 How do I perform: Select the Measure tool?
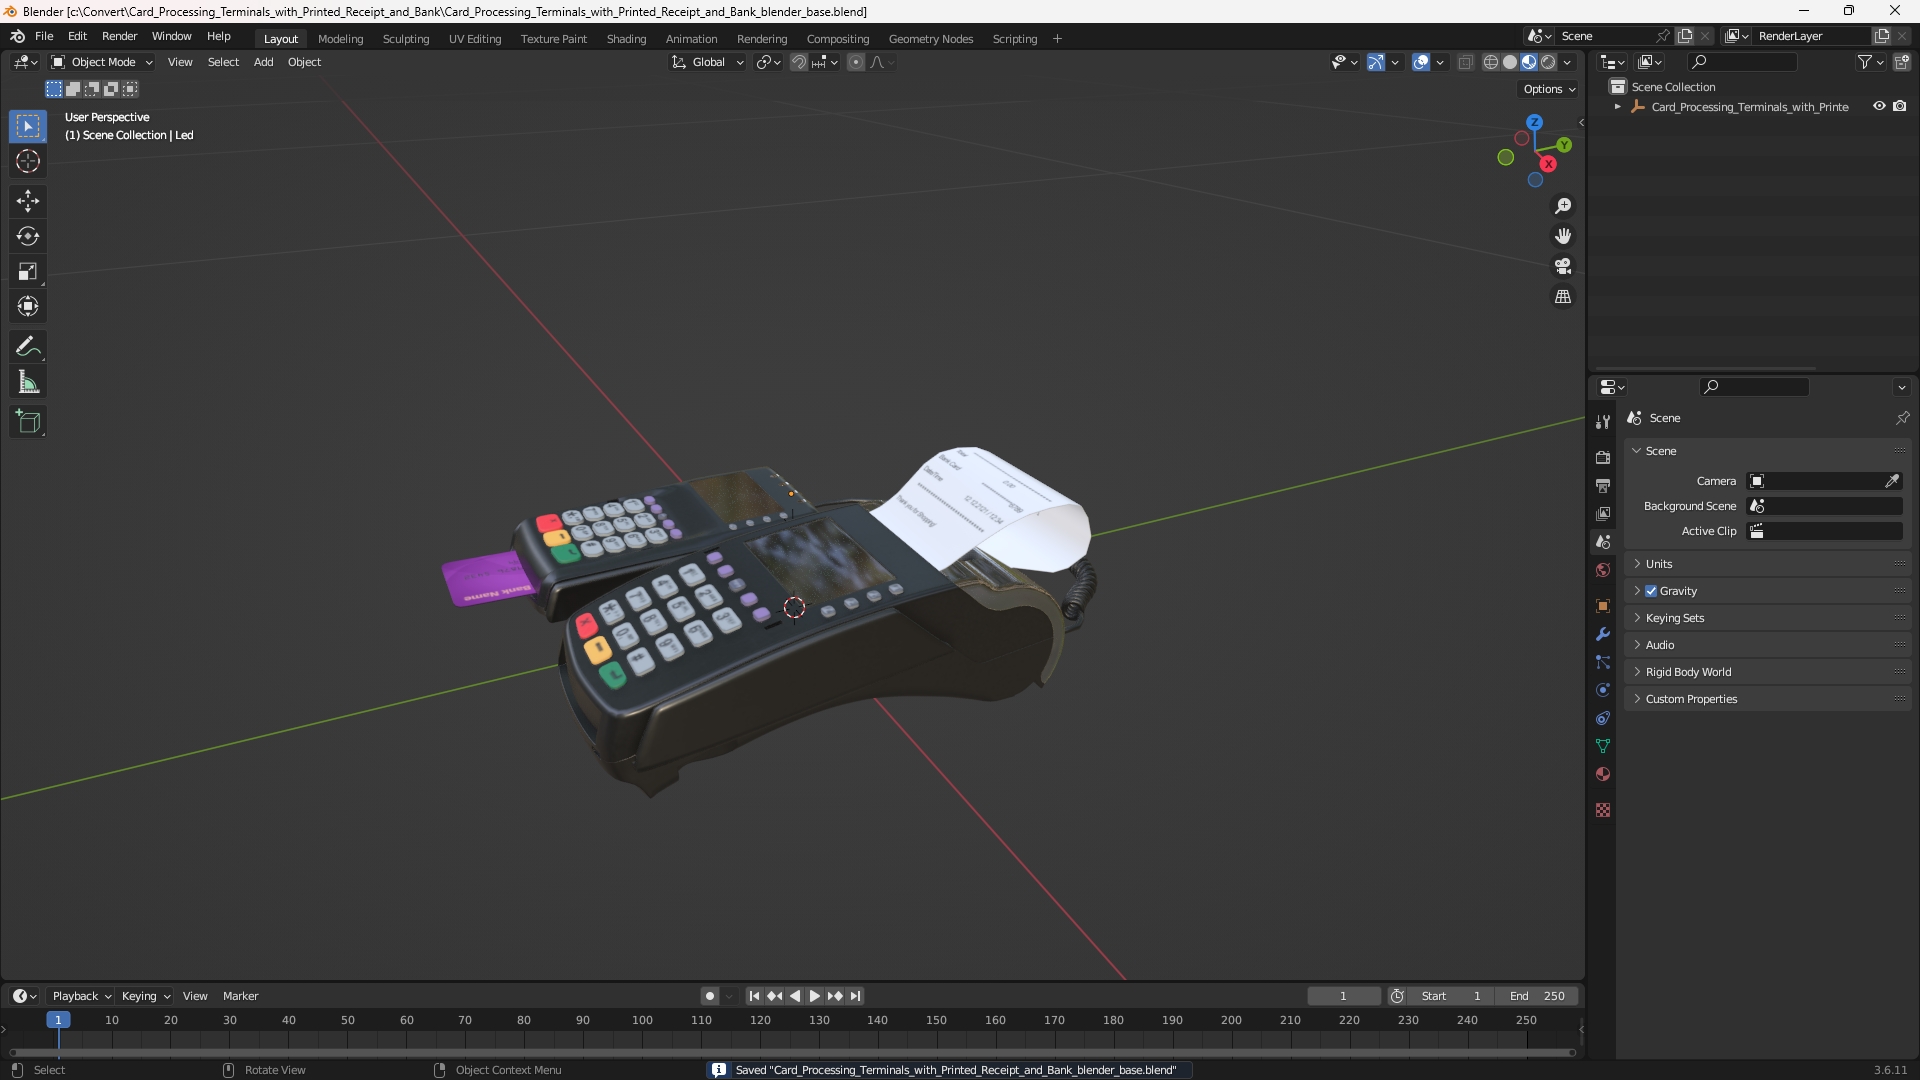(x=28, y=382)
